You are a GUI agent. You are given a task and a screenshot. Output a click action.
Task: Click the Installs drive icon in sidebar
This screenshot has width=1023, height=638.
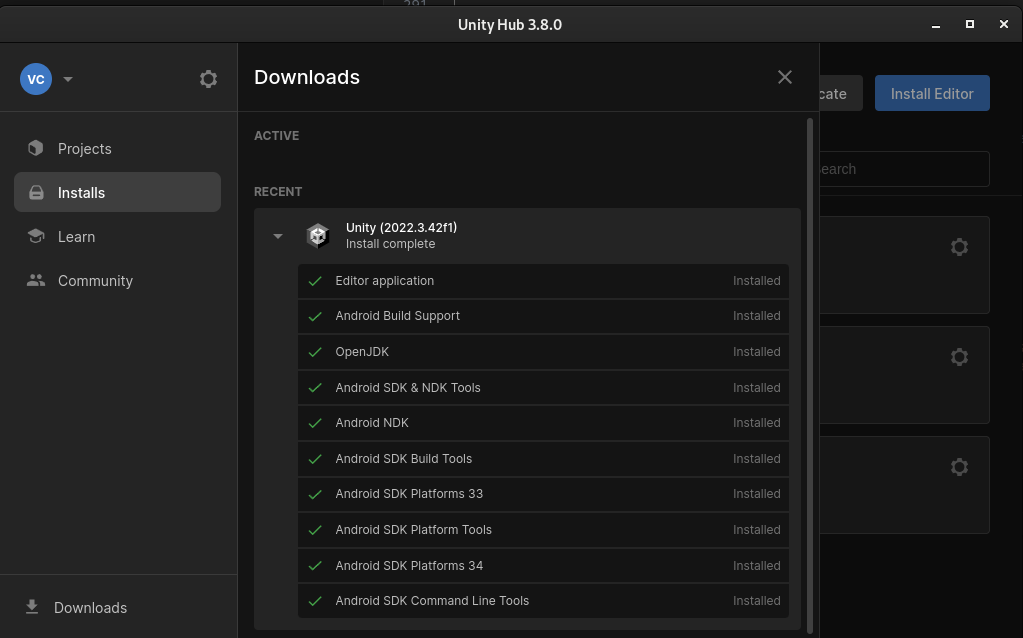(36, 193)
